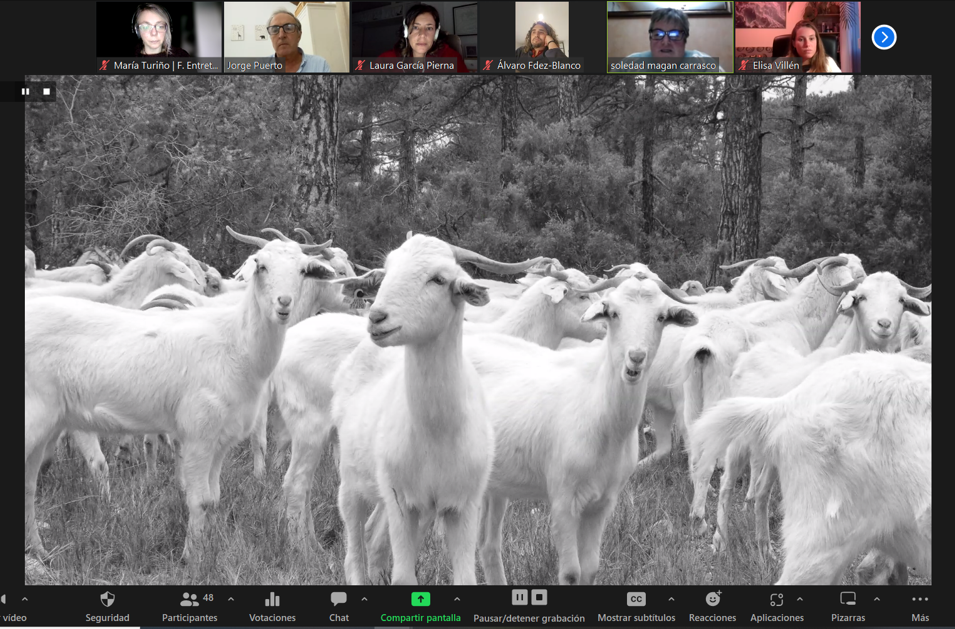Open the Seguridad security shield
The image size is (955, 629).
(x=107, y=600)
